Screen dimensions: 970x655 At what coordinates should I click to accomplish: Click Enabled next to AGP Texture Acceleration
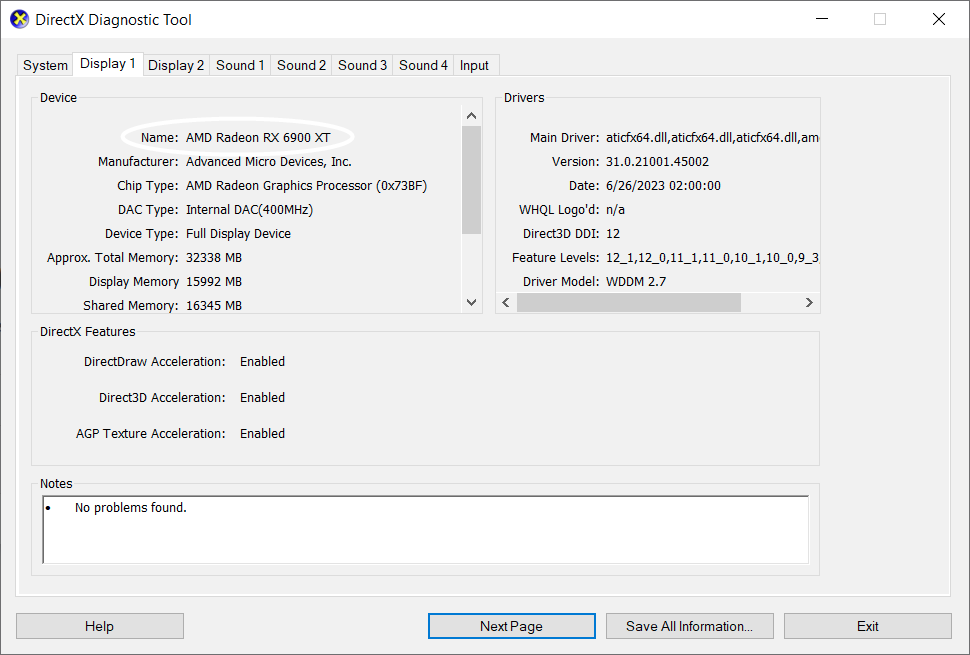tap(262, 433)
